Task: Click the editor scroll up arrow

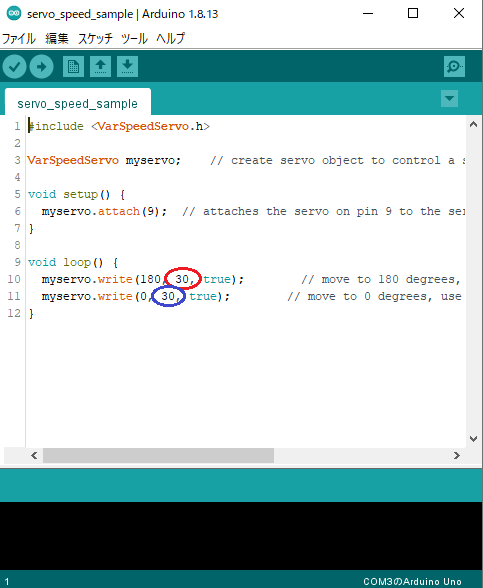Action: pos(473,124)
